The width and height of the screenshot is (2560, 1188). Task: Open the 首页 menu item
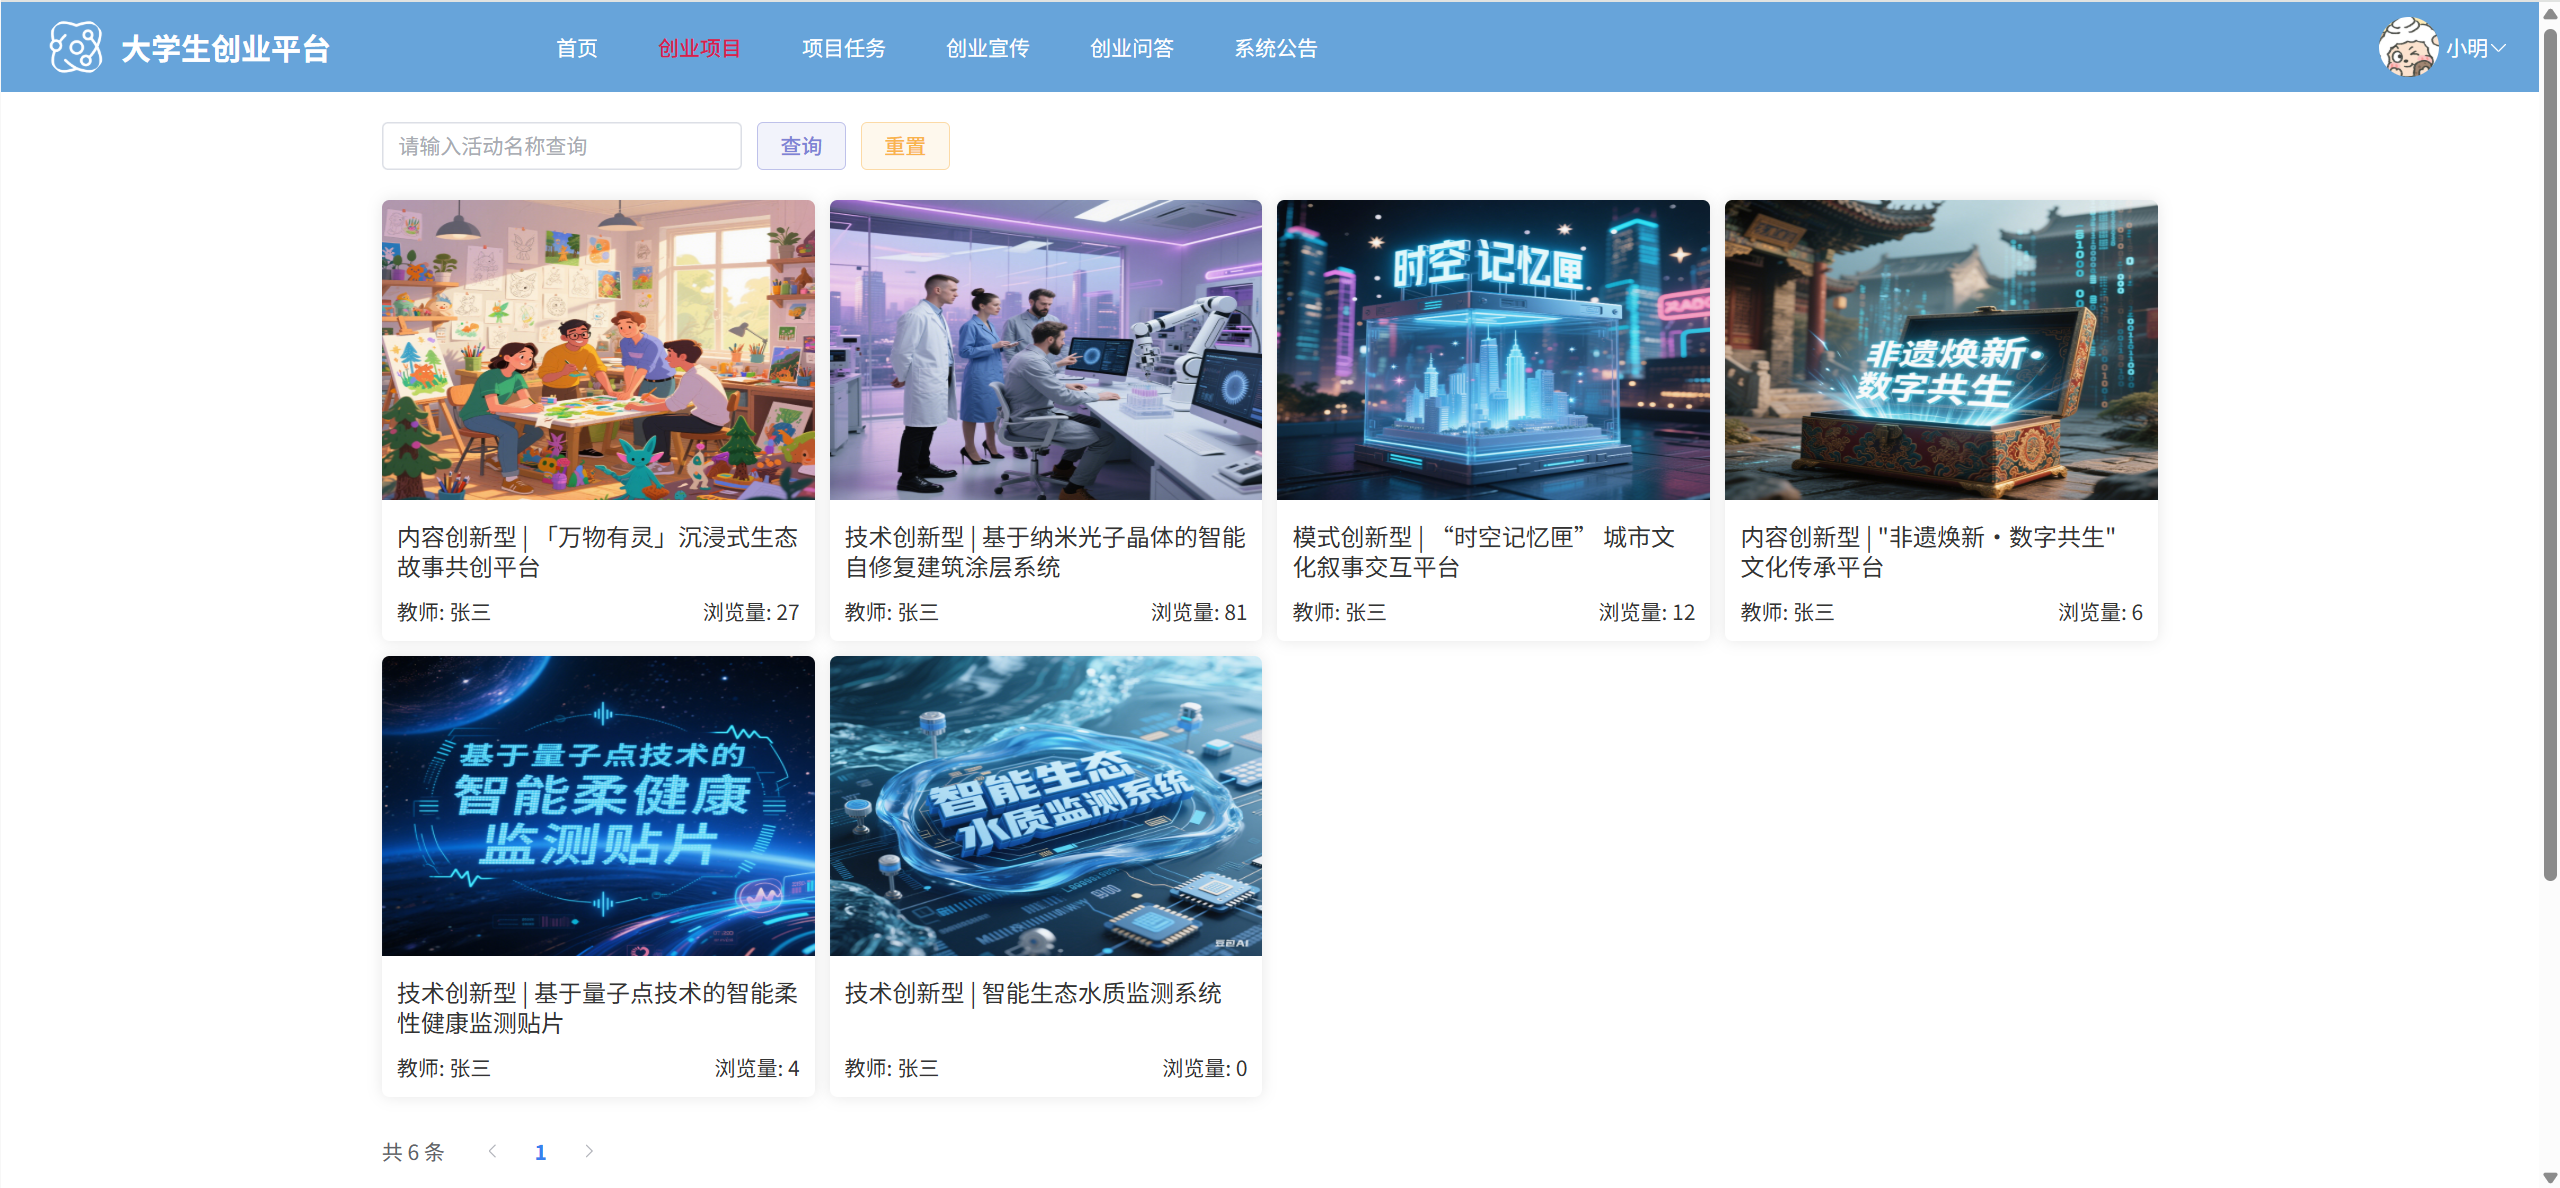click(x=576, y=48)
